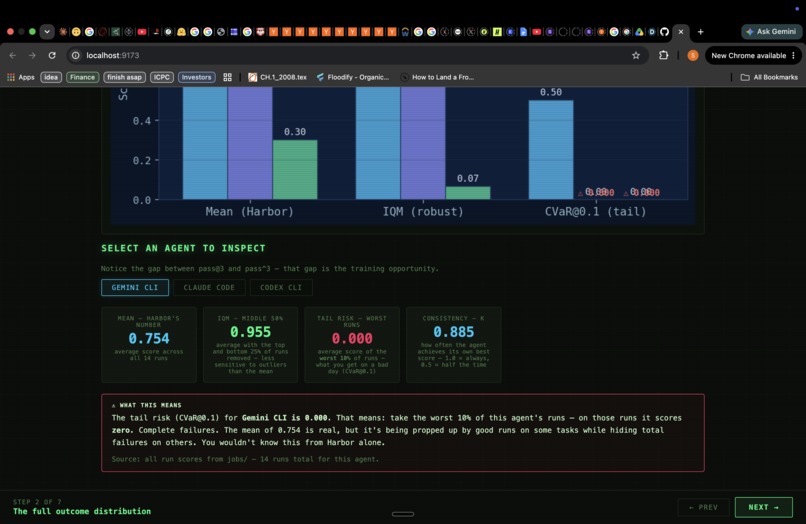Open the CH.1_2008.tex bookmark
The width and height of the screenshot is (806, 524).
tap(278, 77)
